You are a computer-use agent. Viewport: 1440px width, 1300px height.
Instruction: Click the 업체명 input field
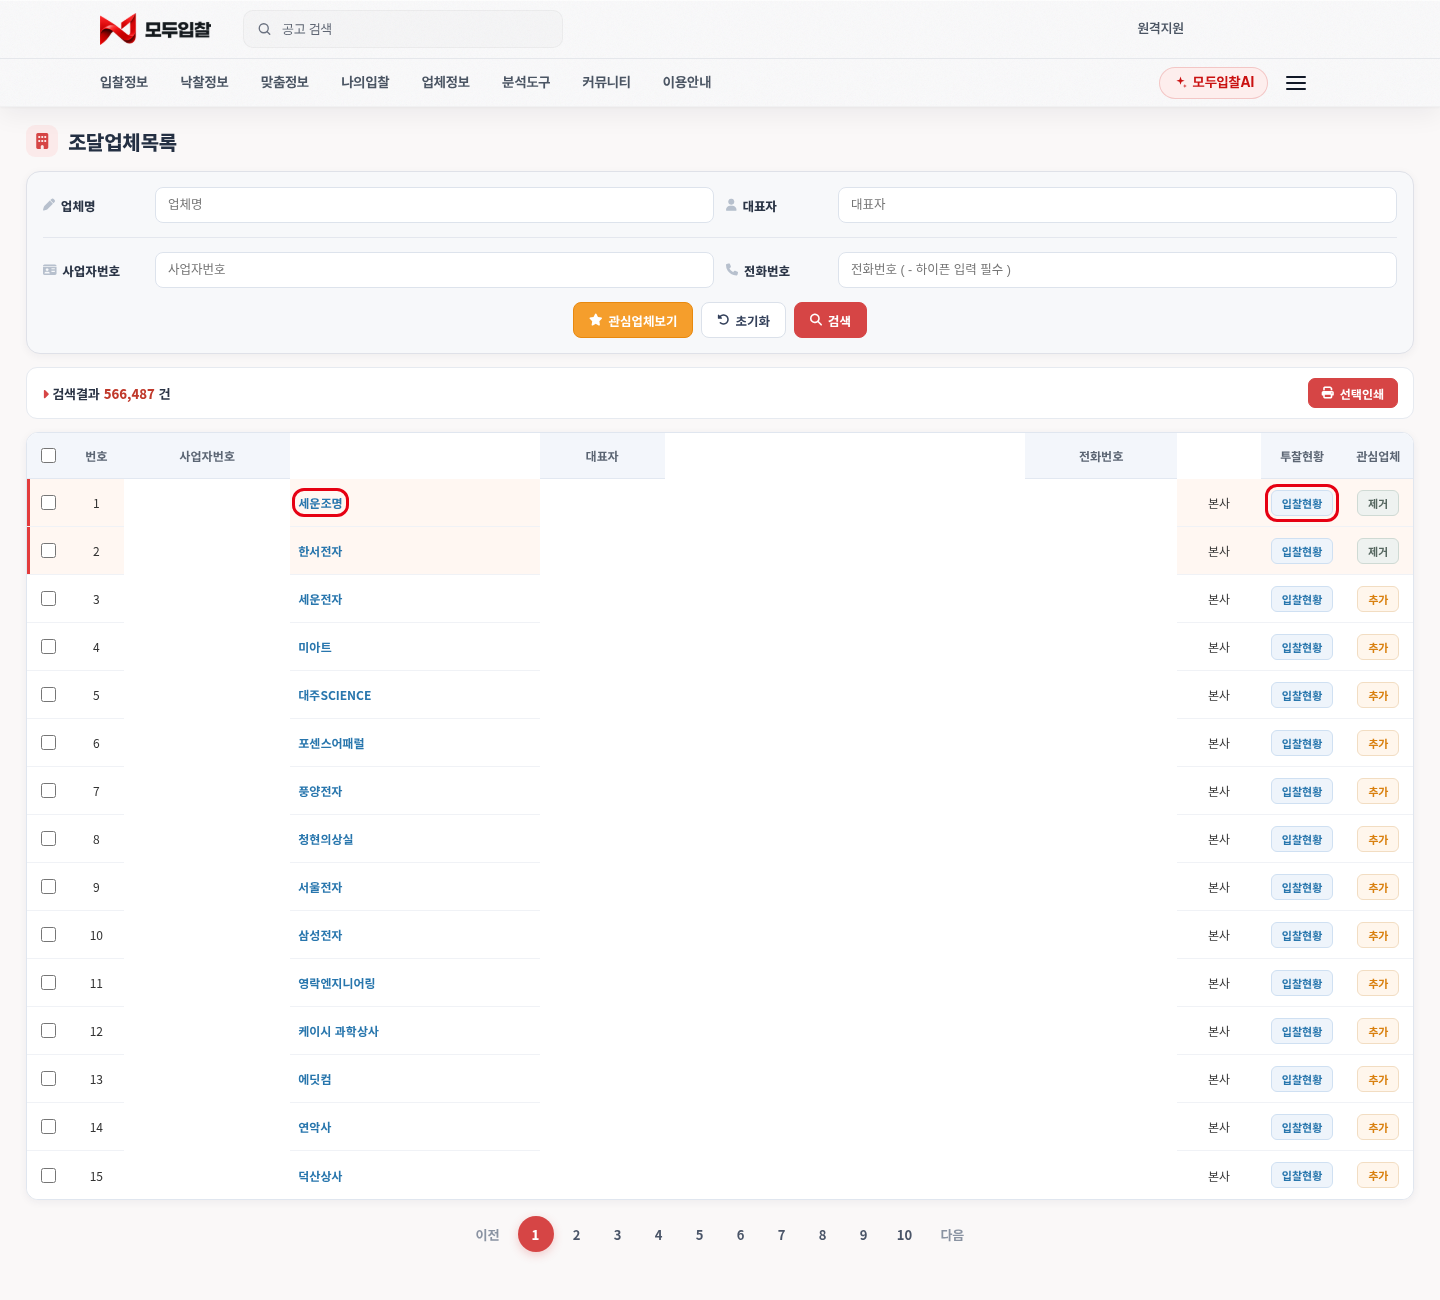pos(434,205)
